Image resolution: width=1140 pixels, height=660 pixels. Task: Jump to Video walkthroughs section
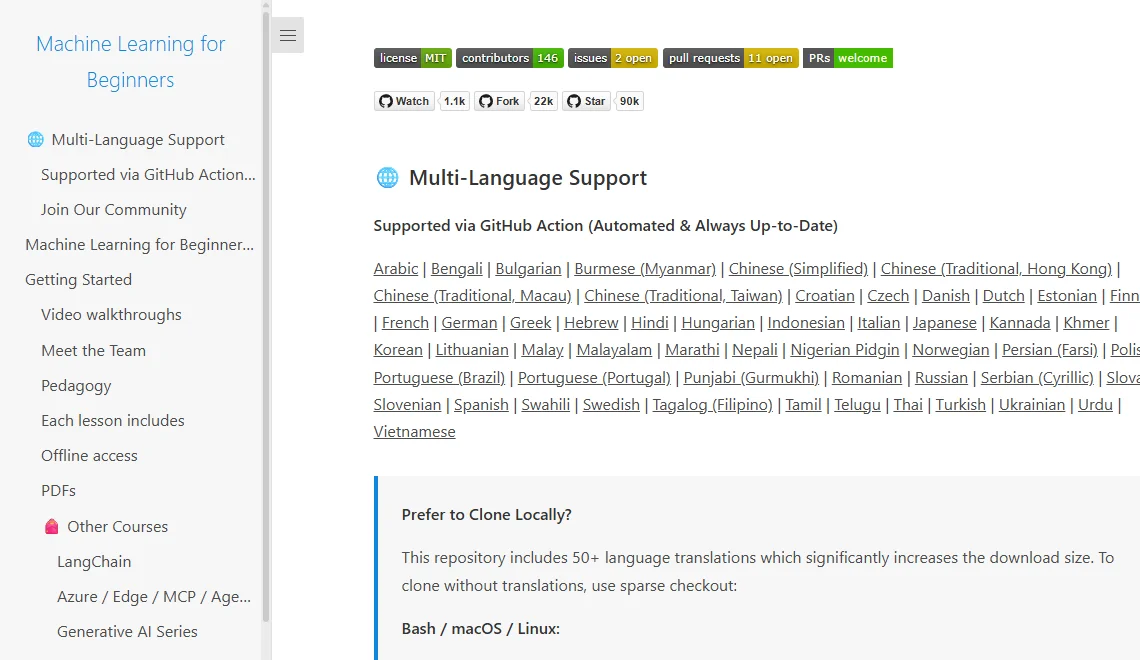point(111,315)
